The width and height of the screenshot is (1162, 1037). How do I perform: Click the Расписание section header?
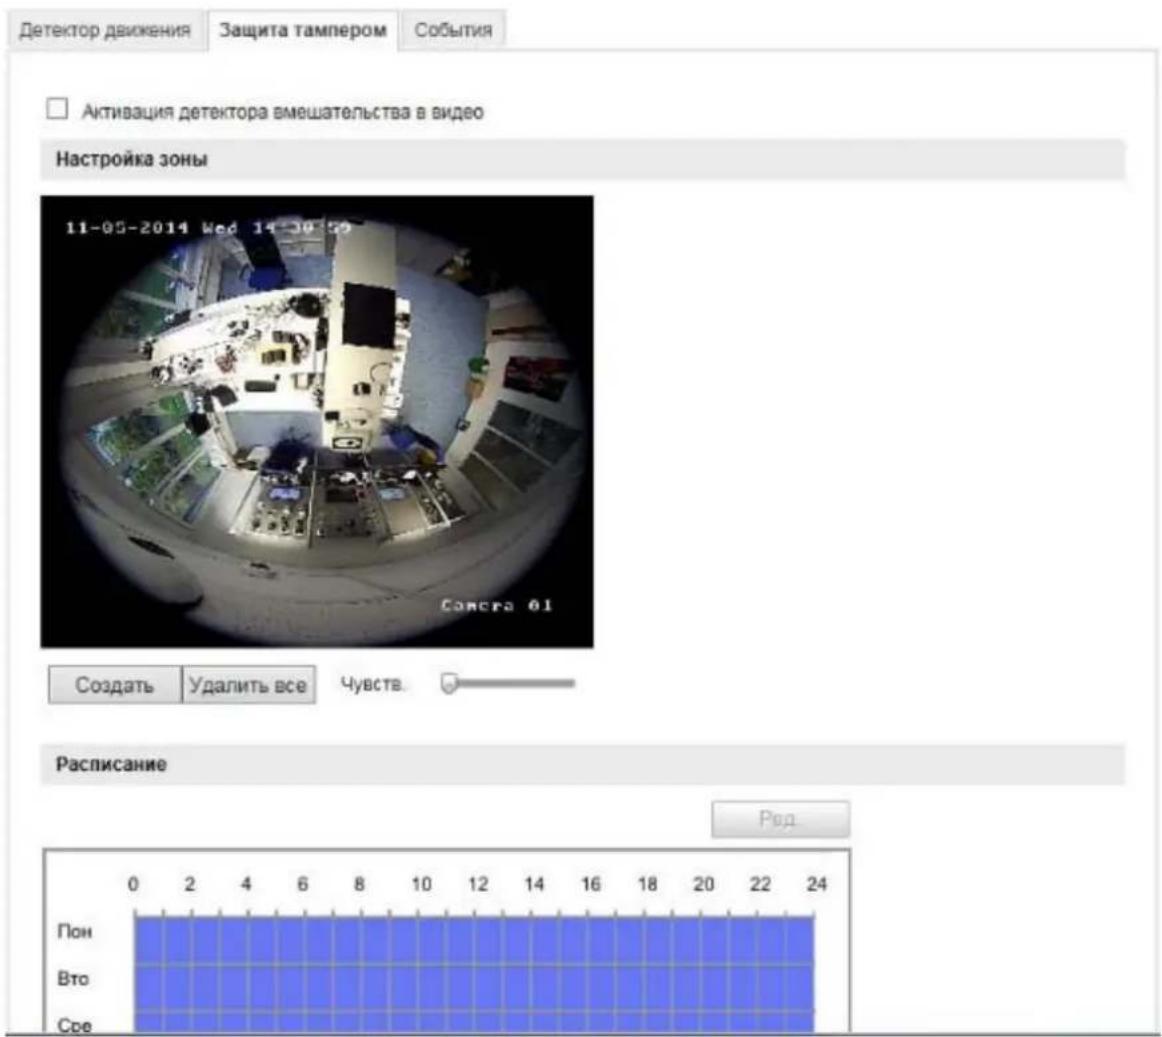(582, 764)
